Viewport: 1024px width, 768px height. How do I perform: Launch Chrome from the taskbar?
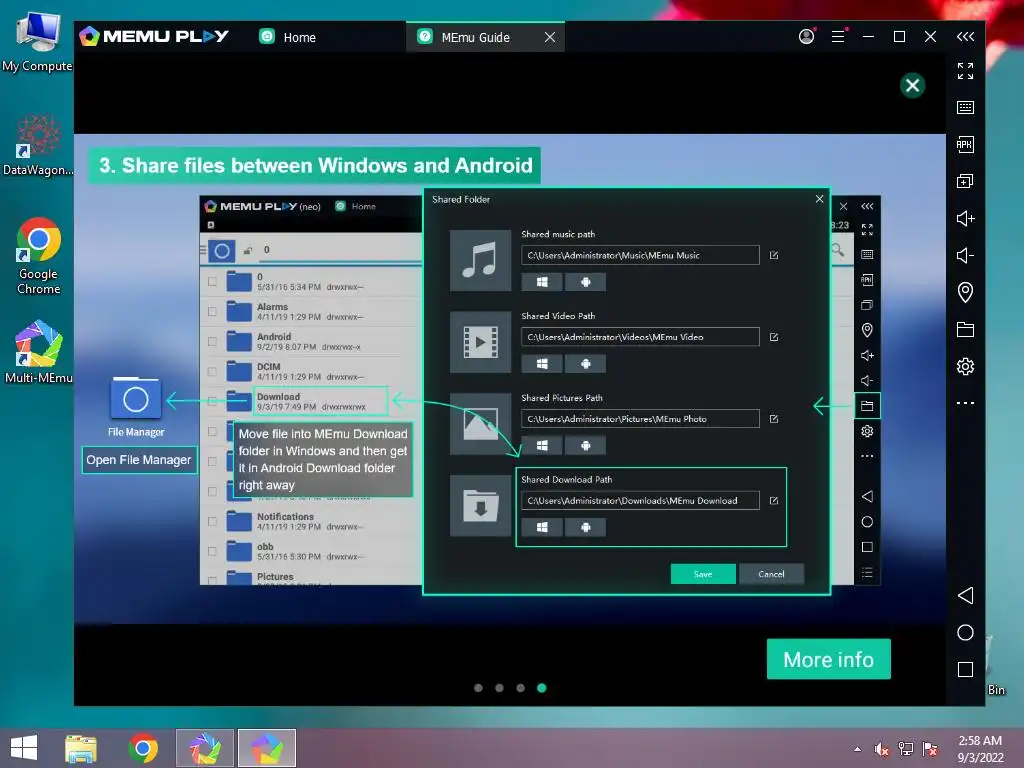pyautogui.click(x=143, y=748)
